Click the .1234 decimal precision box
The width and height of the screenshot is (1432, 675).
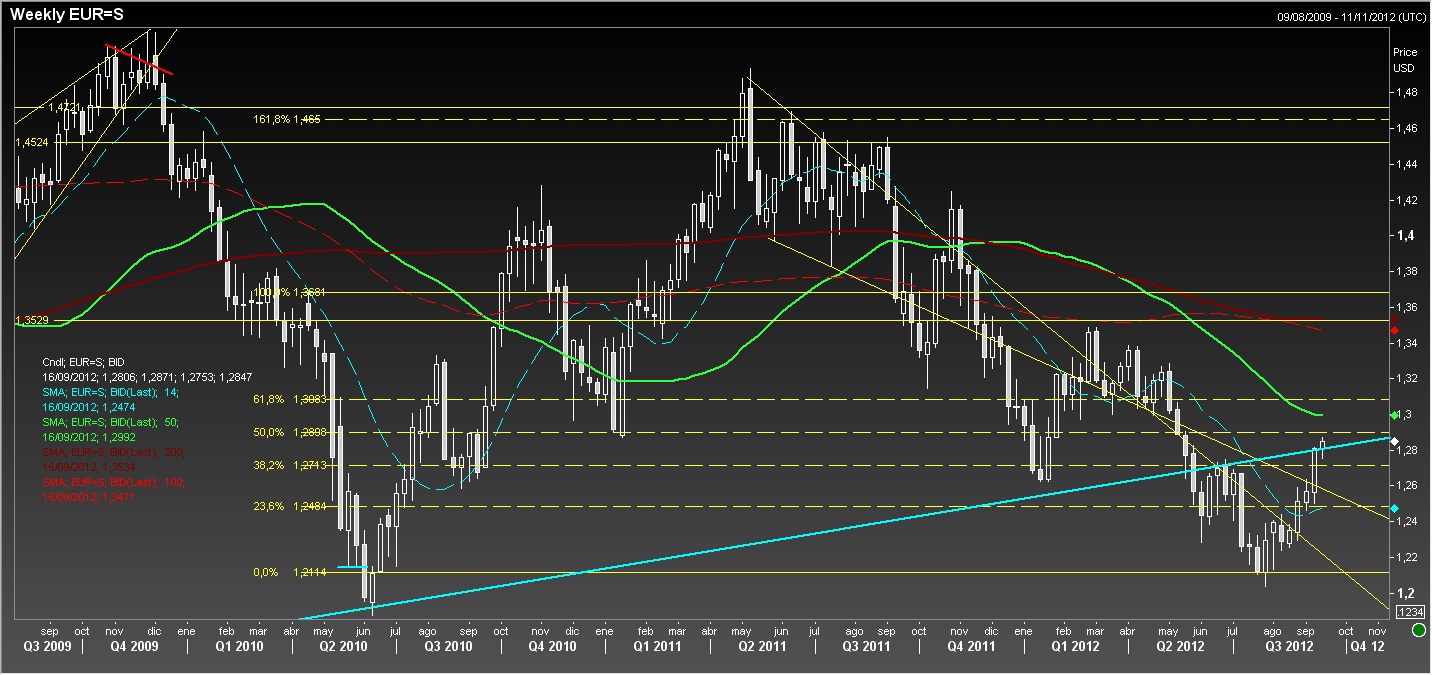(1408, 611)
